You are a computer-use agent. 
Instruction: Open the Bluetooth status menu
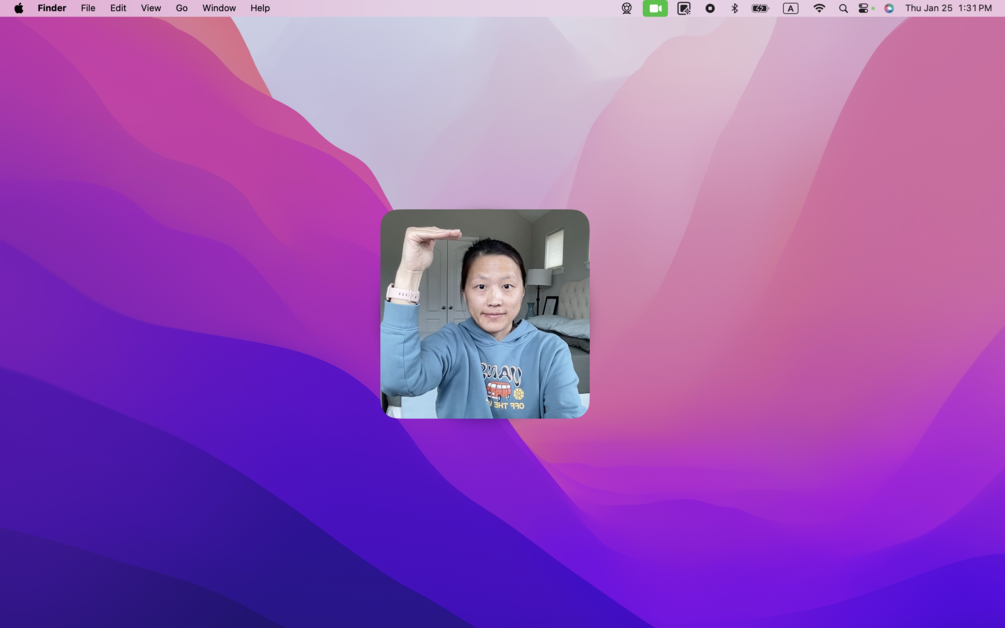[735, 8]
